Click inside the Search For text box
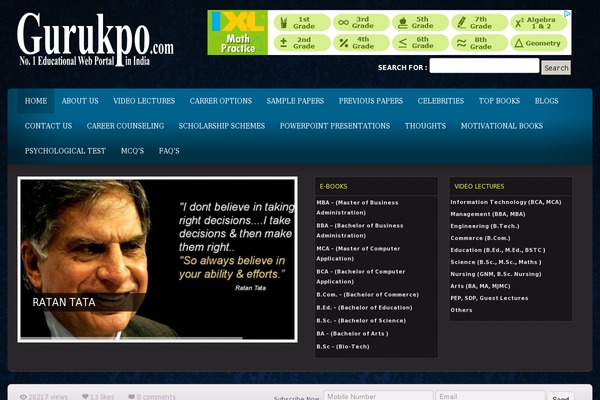 (484, 66)
